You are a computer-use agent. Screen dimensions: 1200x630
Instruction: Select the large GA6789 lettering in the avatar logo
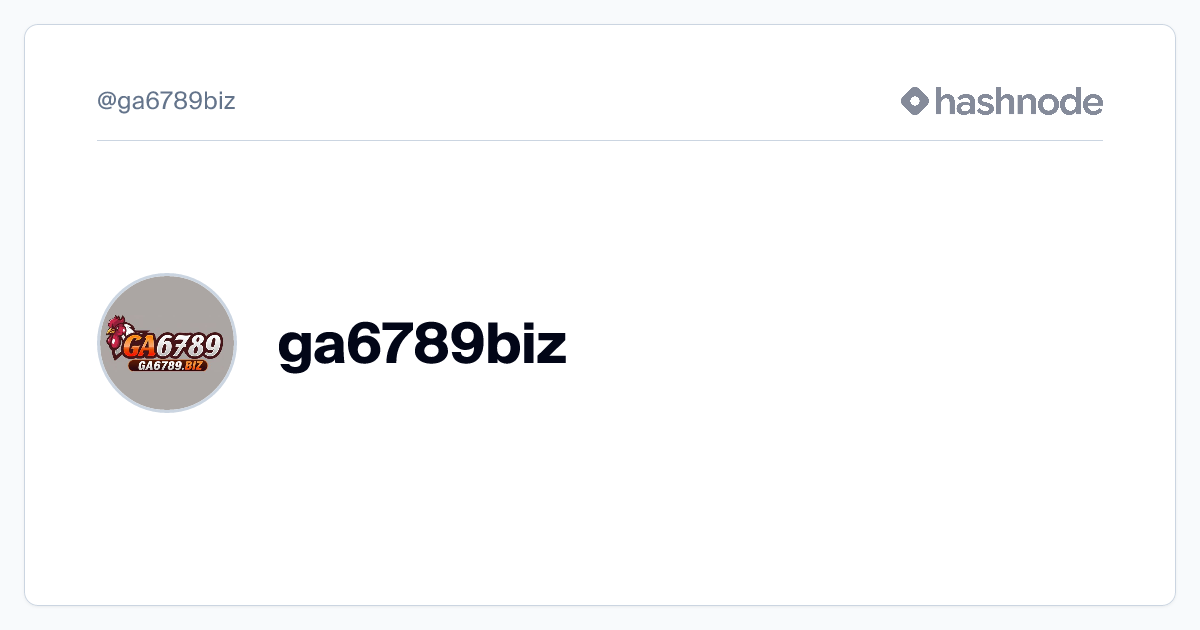(x=172, y=346)
